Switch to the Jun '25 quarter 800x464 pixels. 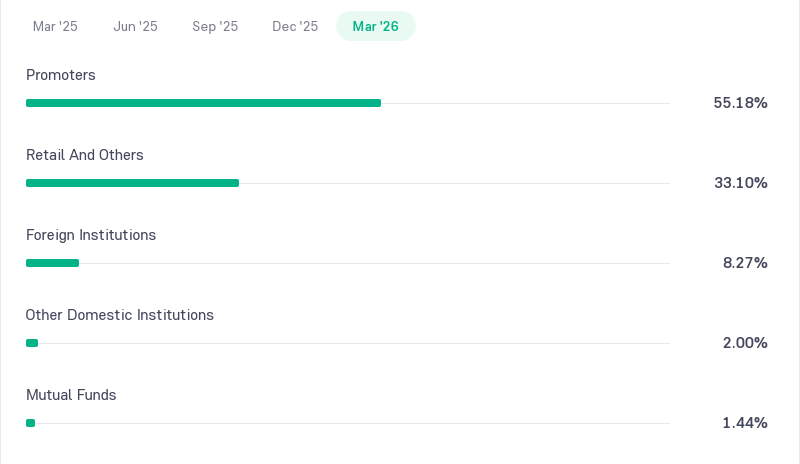click(135, 26)
